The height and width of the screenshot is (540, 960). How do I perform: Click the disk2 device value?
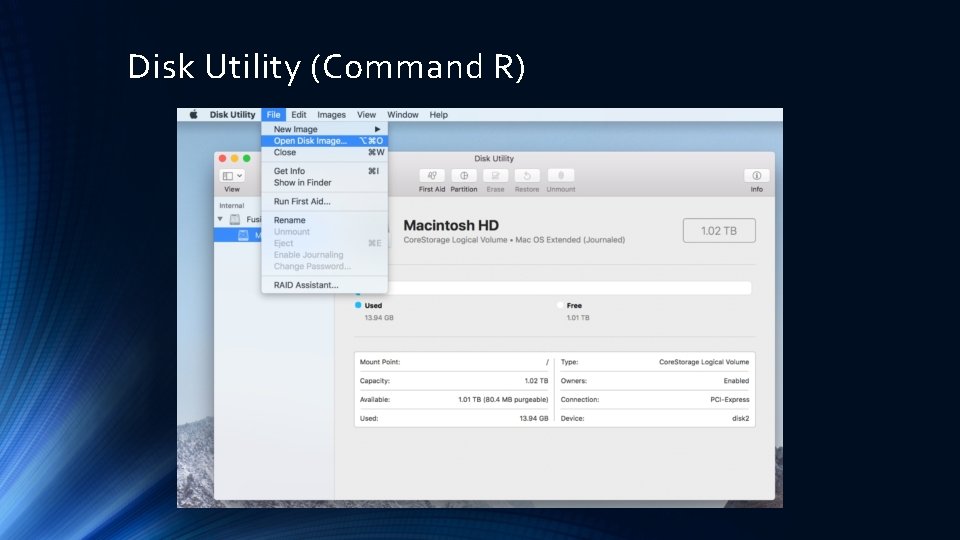[741, 419]
